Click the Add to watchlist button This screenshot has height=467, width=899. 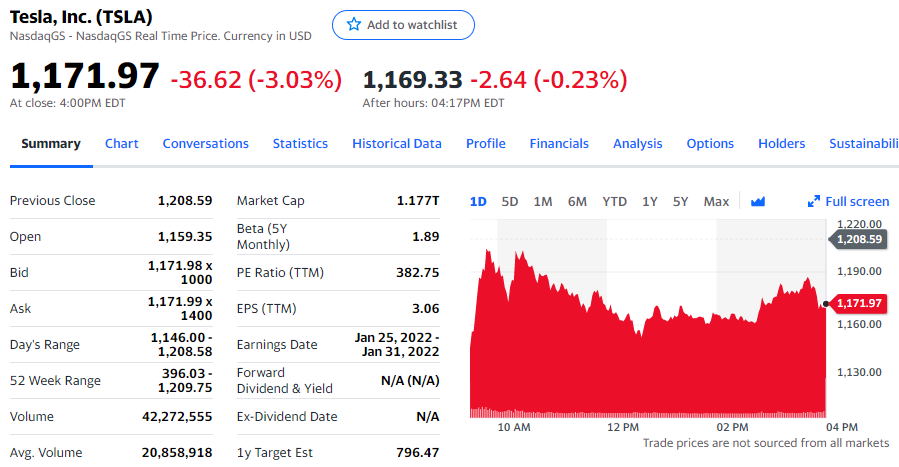pyautogui.click(x=403, y=25)
